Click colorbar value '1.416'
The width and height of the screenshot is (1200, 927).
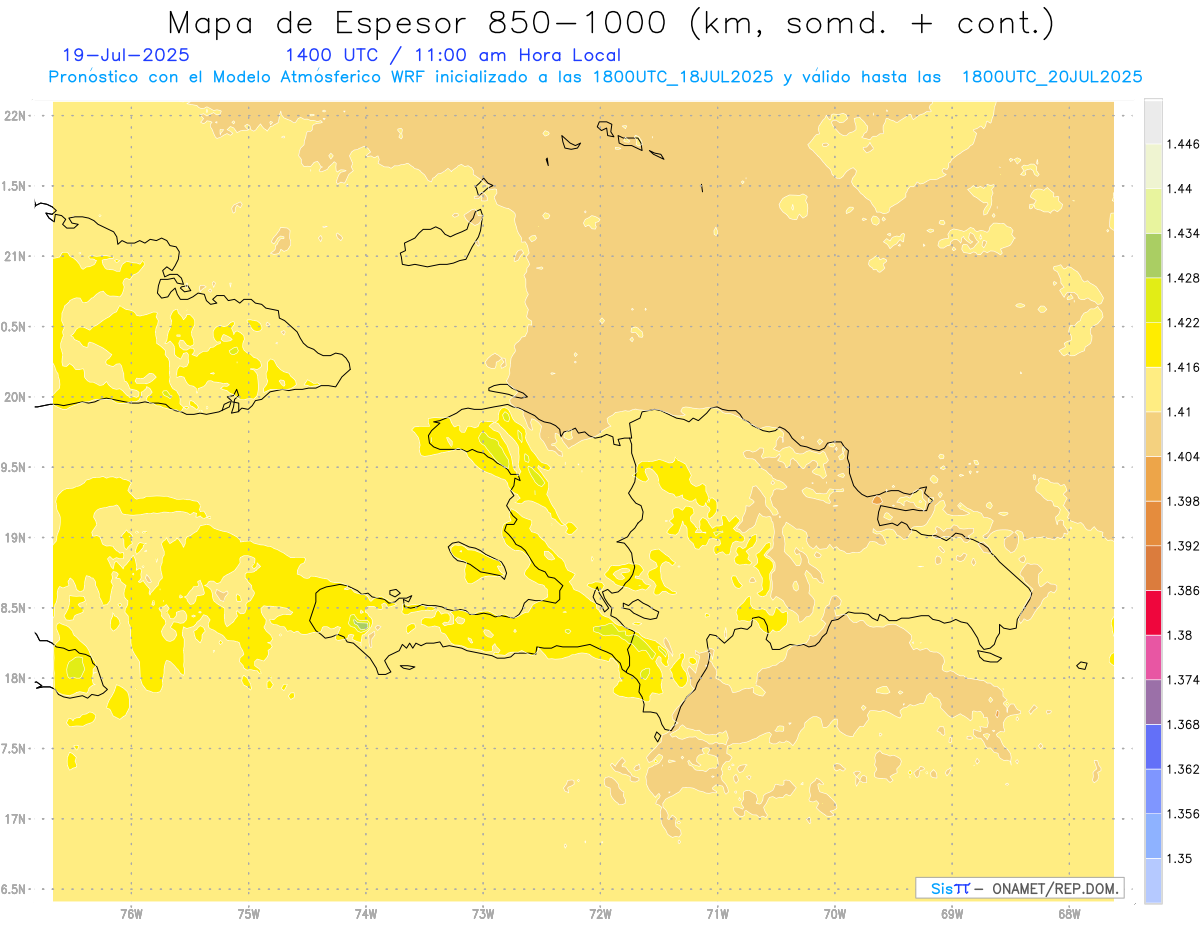coord(1183,367)
